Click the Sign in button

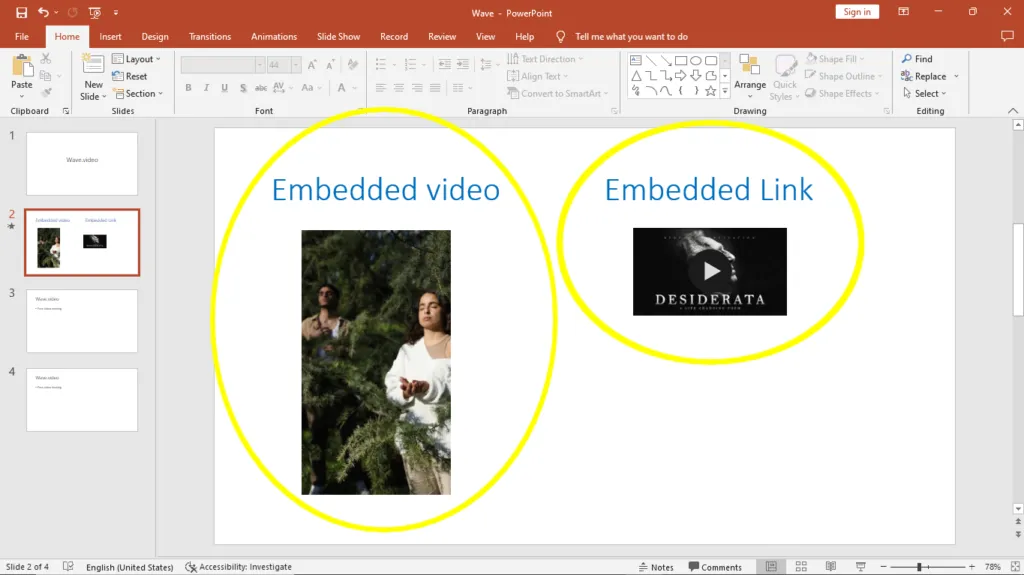pyautogui.click(x=857, y=12)
